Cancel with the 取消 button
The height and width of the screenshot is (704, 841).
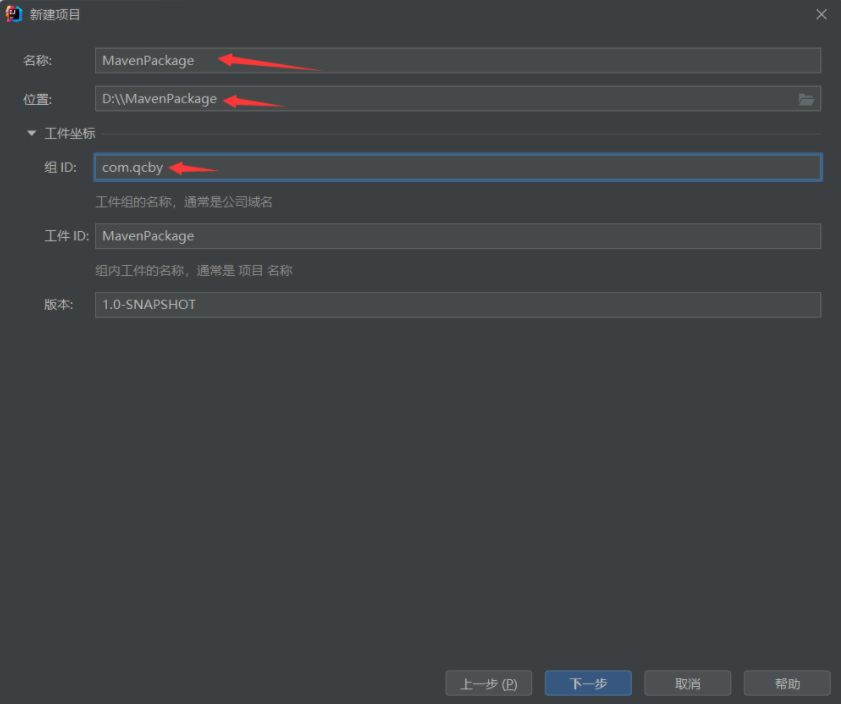[688, 684]
